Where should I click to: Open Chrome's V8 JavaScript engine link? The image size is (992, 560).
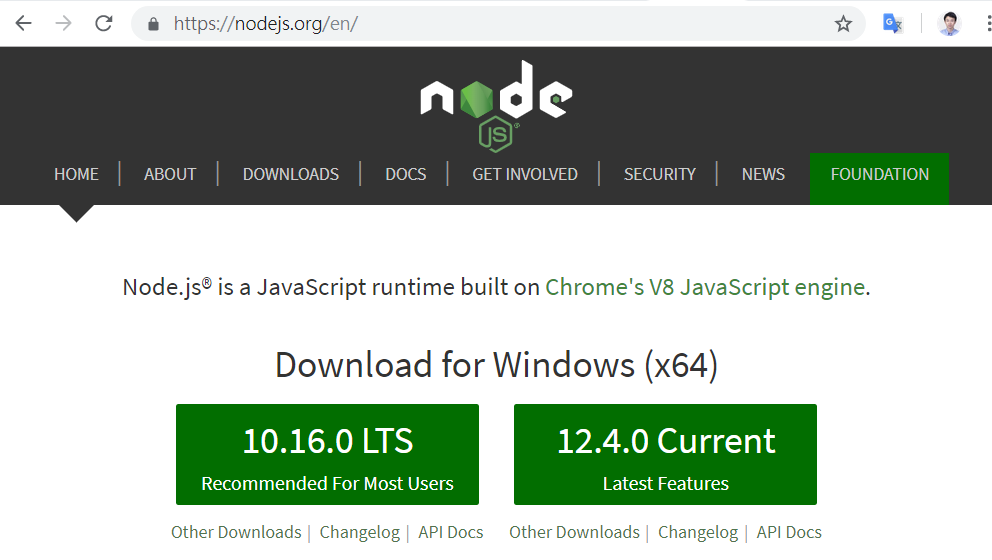[x=704, y=288]
